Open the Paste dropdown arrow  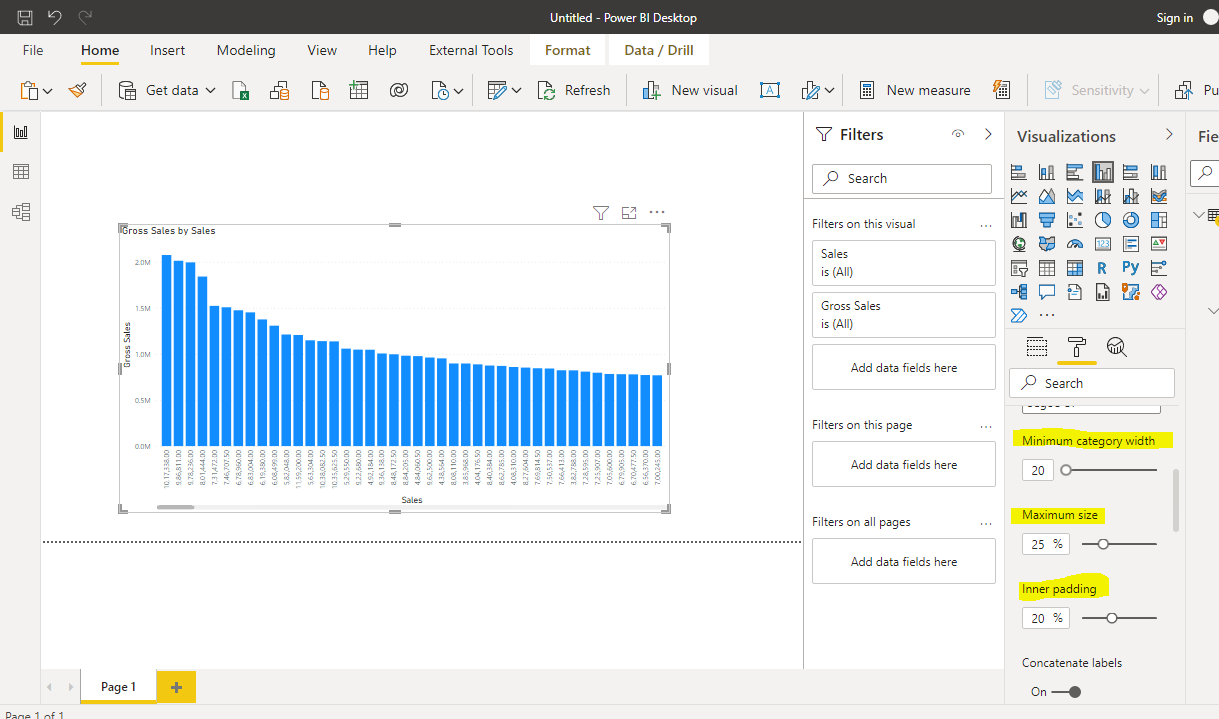pos(47,91)
